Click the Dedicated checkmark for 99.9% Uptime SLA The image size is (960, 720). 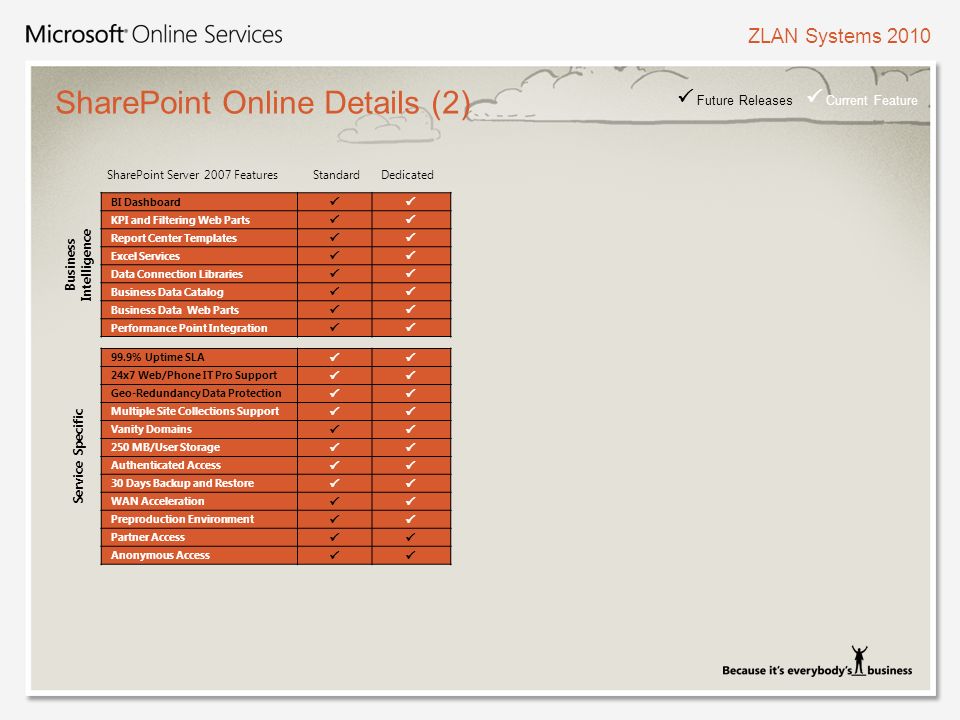[x=410, y=356]
